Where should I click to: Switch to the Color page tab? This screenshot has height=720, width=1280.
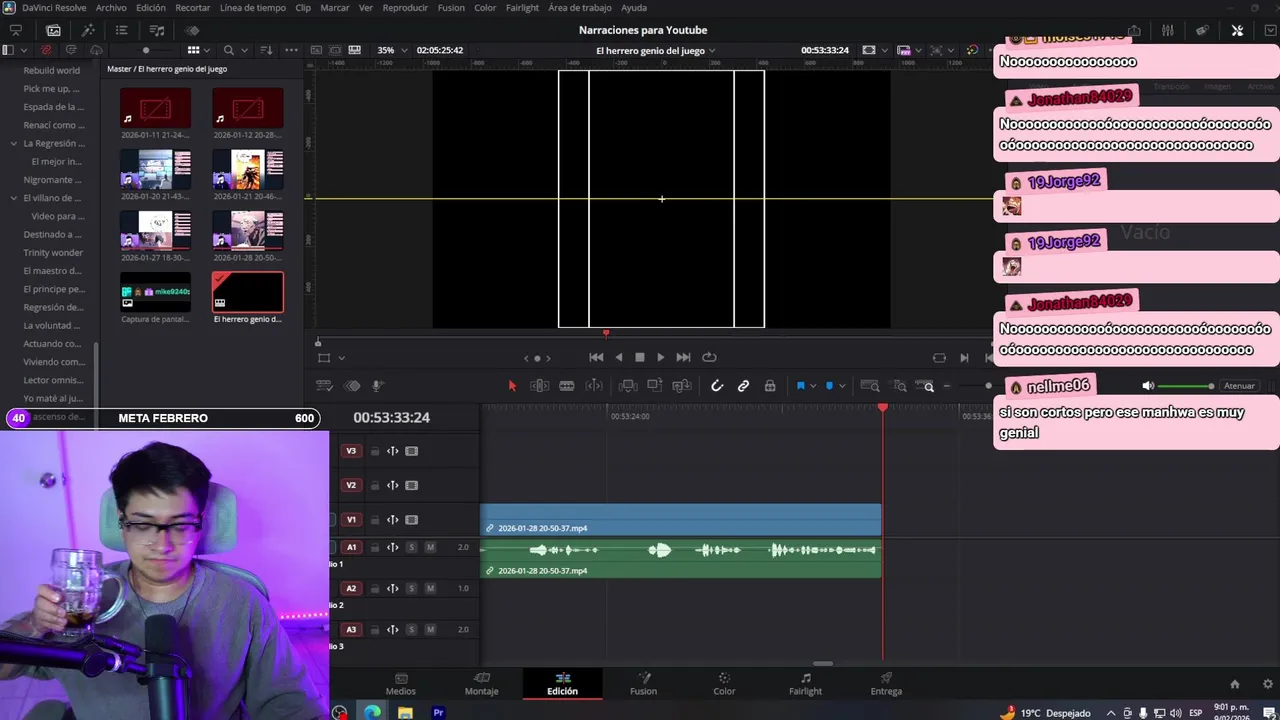pyautogui.click(x=724, y=684)
